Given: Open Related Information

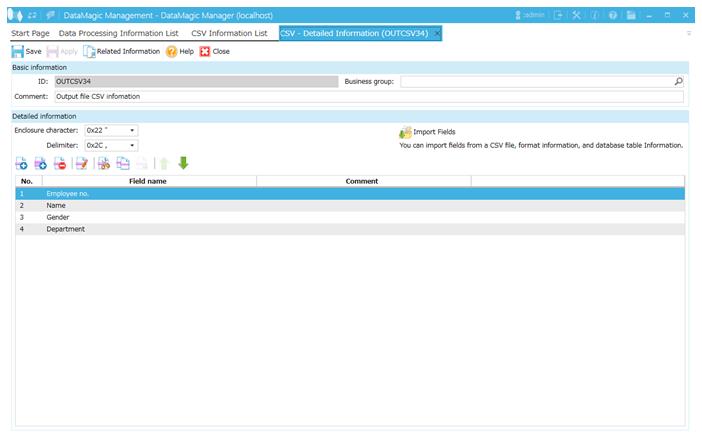Looking at the screenshot, I should click(x=122, y=51).
